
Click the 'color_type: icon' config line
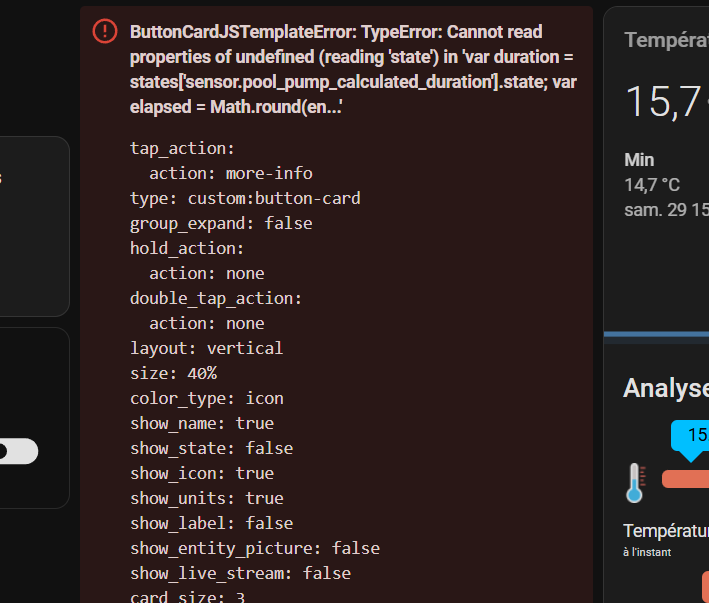pyautogui.click(x=207, y=398)
